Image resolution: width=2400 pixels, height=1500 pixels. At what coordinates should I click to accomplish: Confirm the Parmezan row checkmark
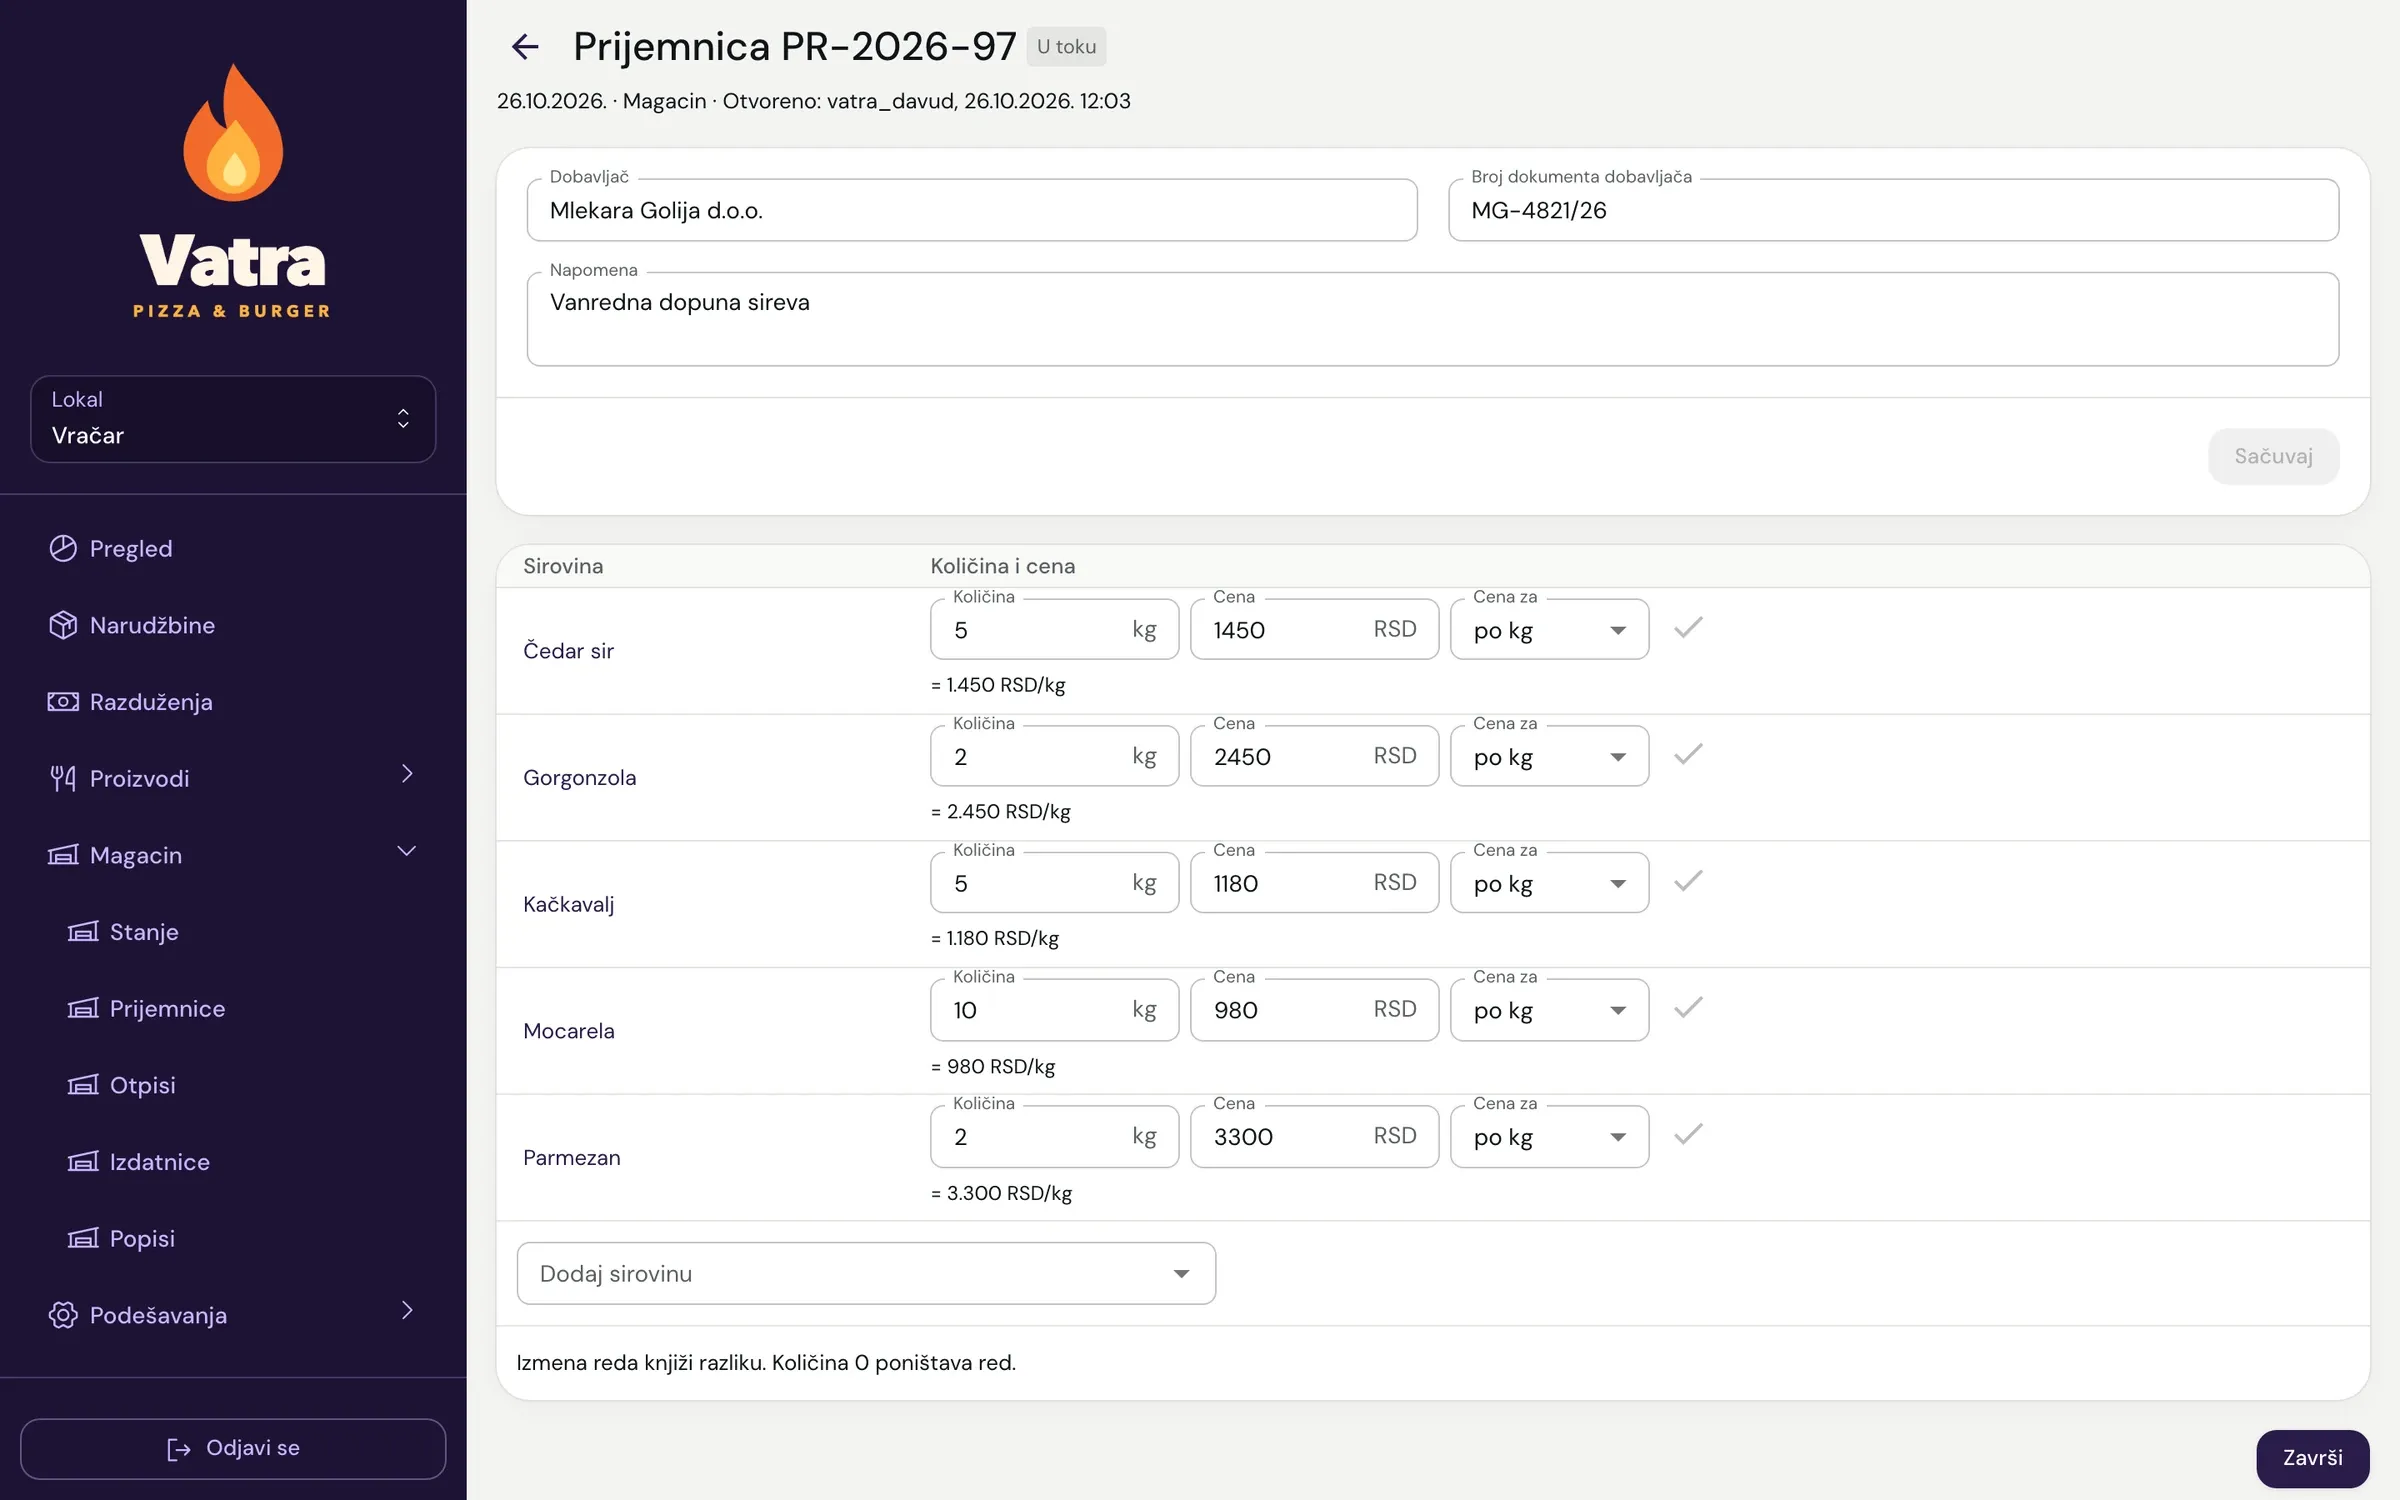1688,1134
